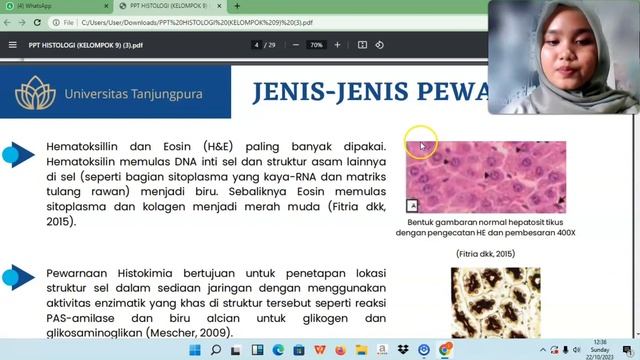Launch Microsoft Edge from the taskbar
640x360 pixels.
[x=278, y=350]
